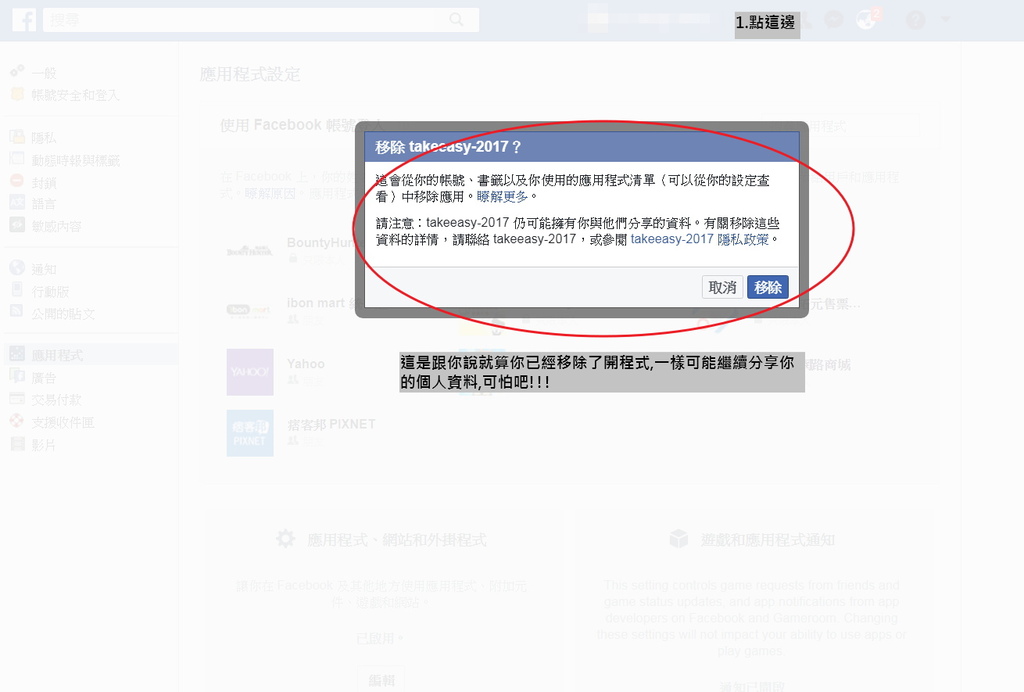This screenshot has height=692, width=1024.
Task: Click the 應用程式設定 page heading
Action: coord(250,74)
